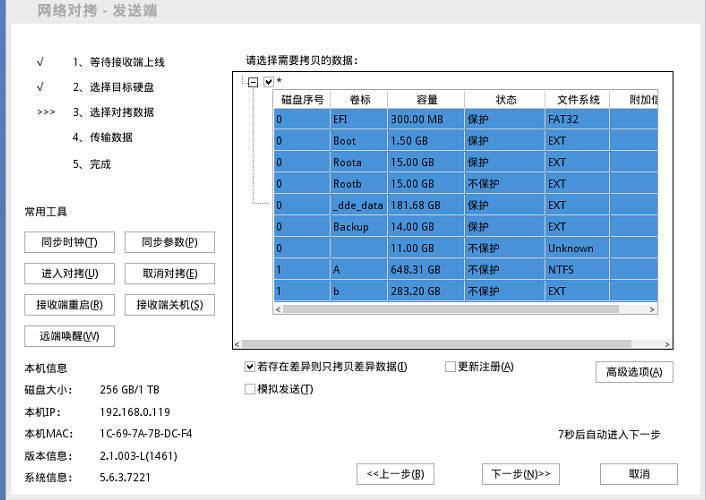Click 远端唤醒(W) button
Image resolution: width=706 pixels, height=500 pixels.
tap(69, 336)
